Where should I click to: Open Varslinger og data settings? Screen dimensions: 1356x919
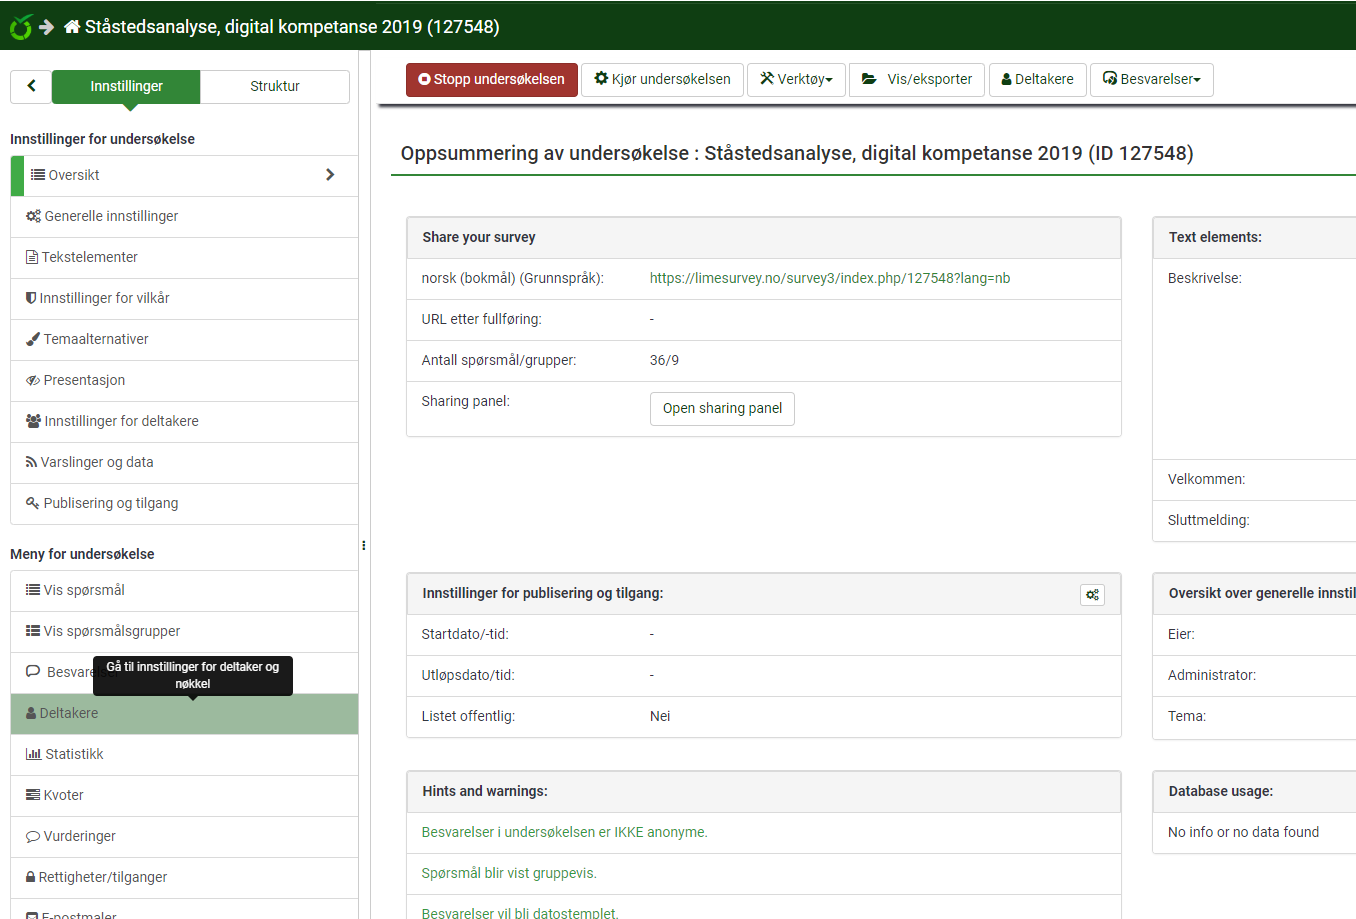[96, 462]
